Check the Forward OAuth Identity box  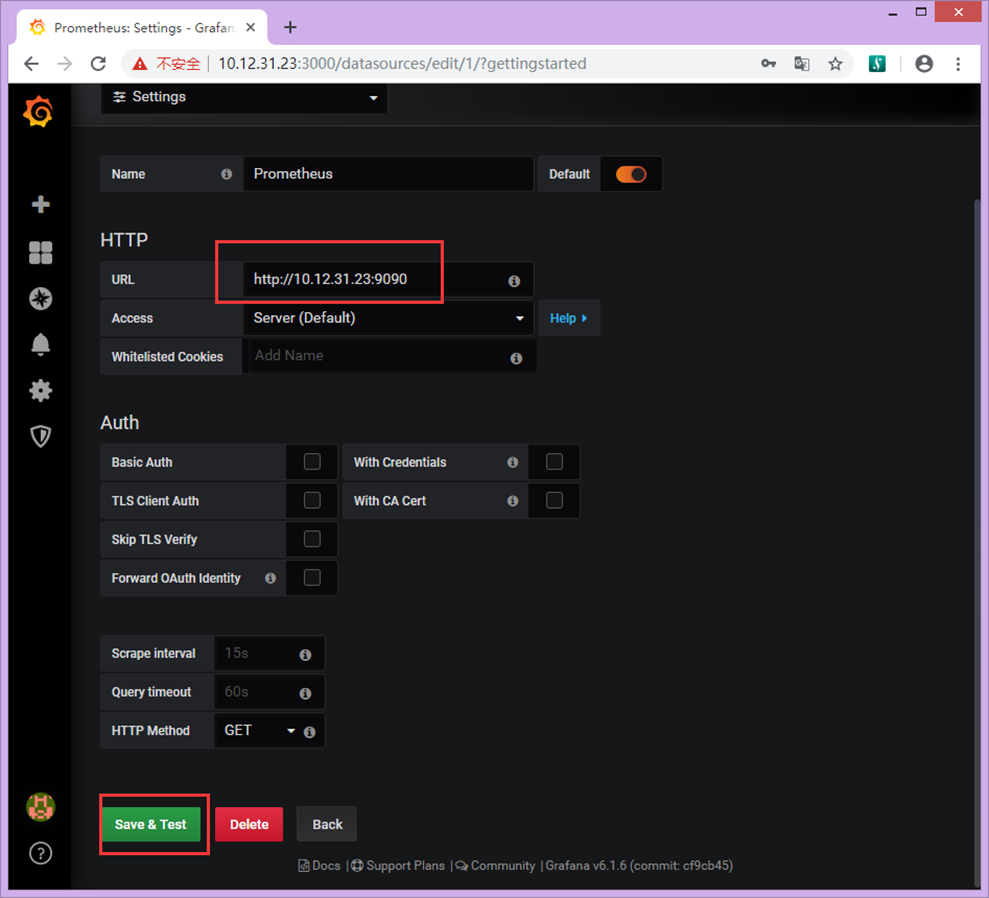[x=312, y=578]
